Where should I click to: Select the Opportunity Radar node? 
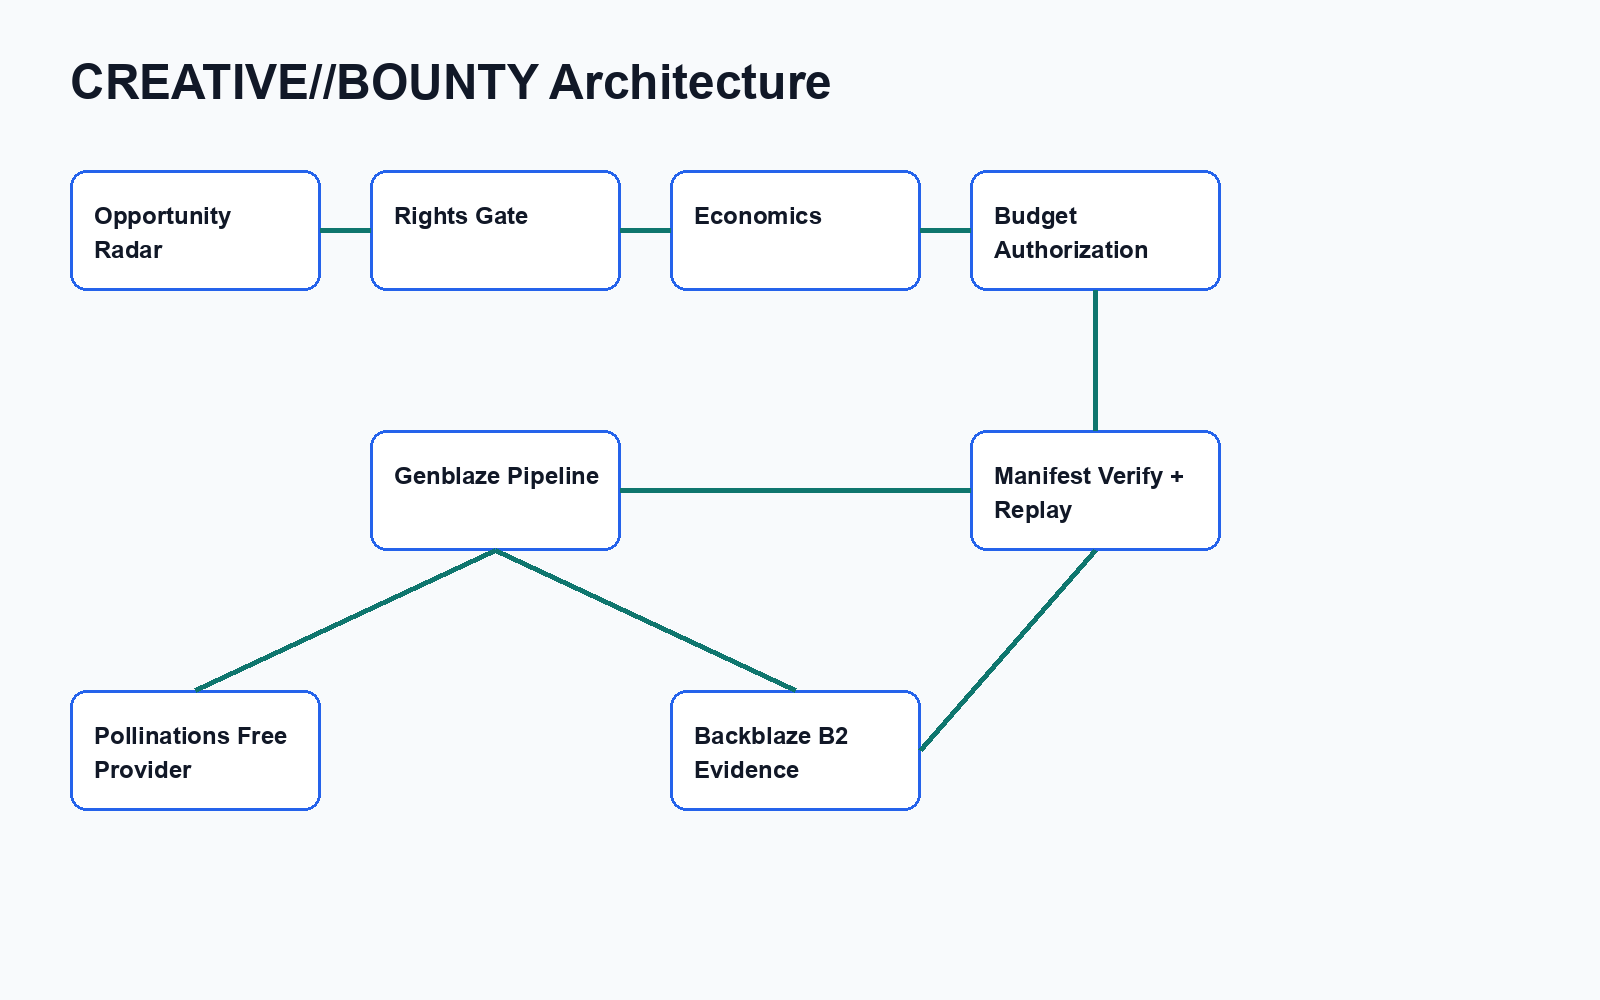pyautogui.click(x=195, y=230)
